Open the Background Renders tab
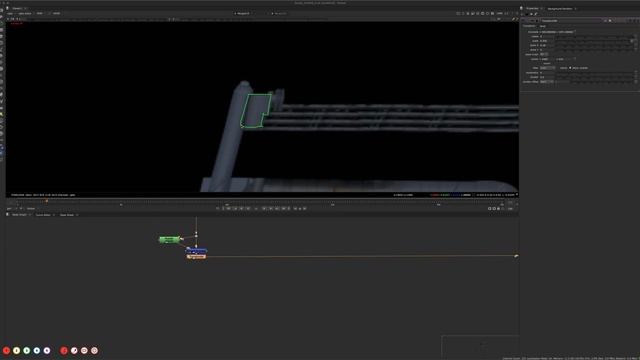This screenshot has height=360, width=640. point(560,9)
